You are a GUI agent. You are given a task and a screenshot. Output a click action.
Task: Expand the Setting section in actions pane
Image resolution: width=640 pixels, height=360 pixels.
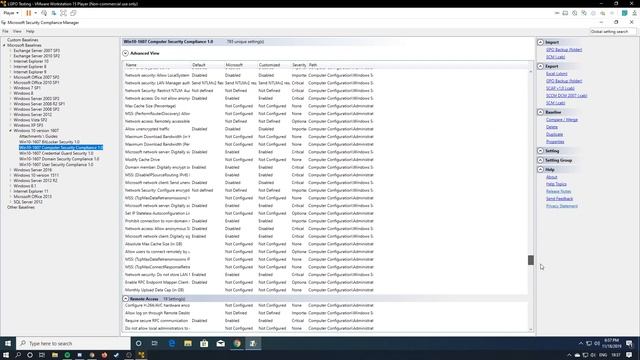tap(540, 151)
